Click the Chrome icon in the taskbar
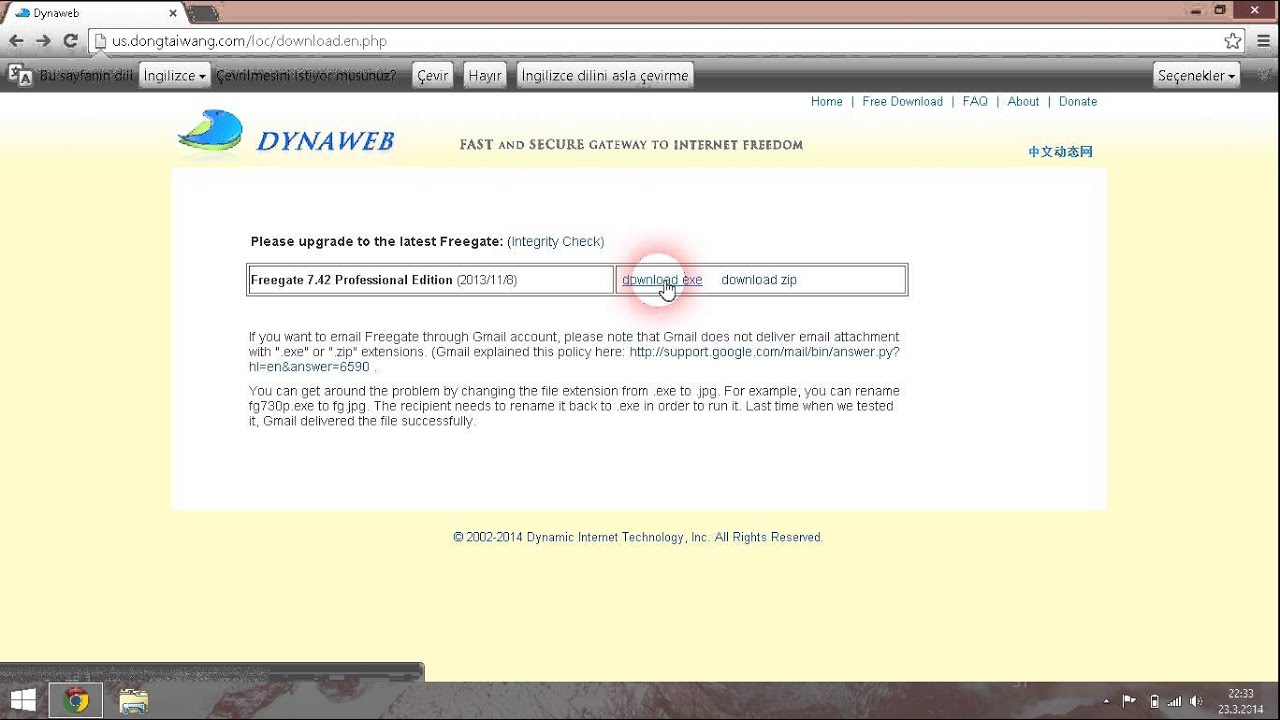The height and width of the screenshot is (720, 1280). pos(76,700)
